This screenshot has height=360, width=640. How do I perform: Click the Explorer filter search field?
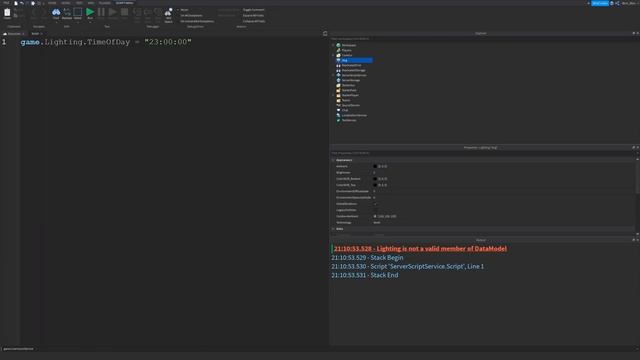pyautogui.click(x=484, y=39)
